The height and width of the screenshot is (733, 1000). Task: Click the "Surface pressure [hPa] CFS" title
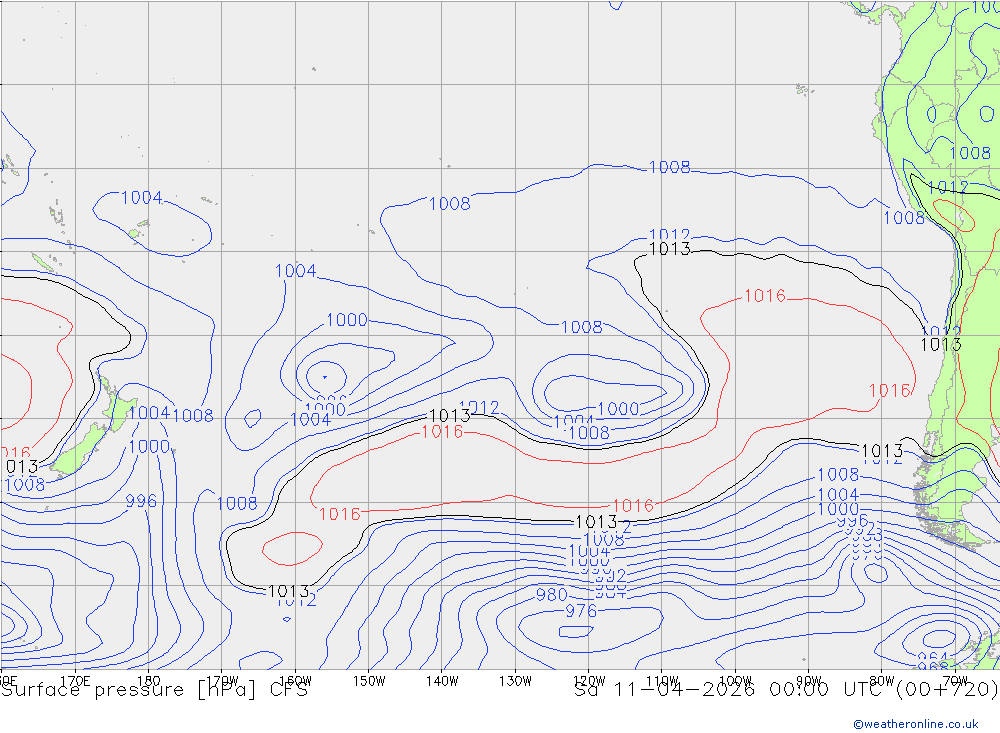(x=154, y=690)
